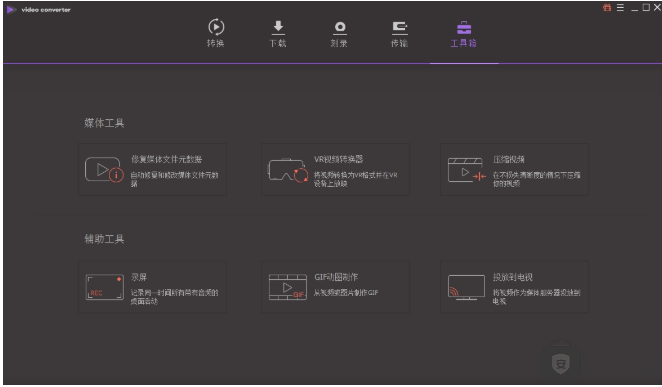Click the REC screen recorder icon
This screenshot has height=387, width=662.
click(105, 287)
